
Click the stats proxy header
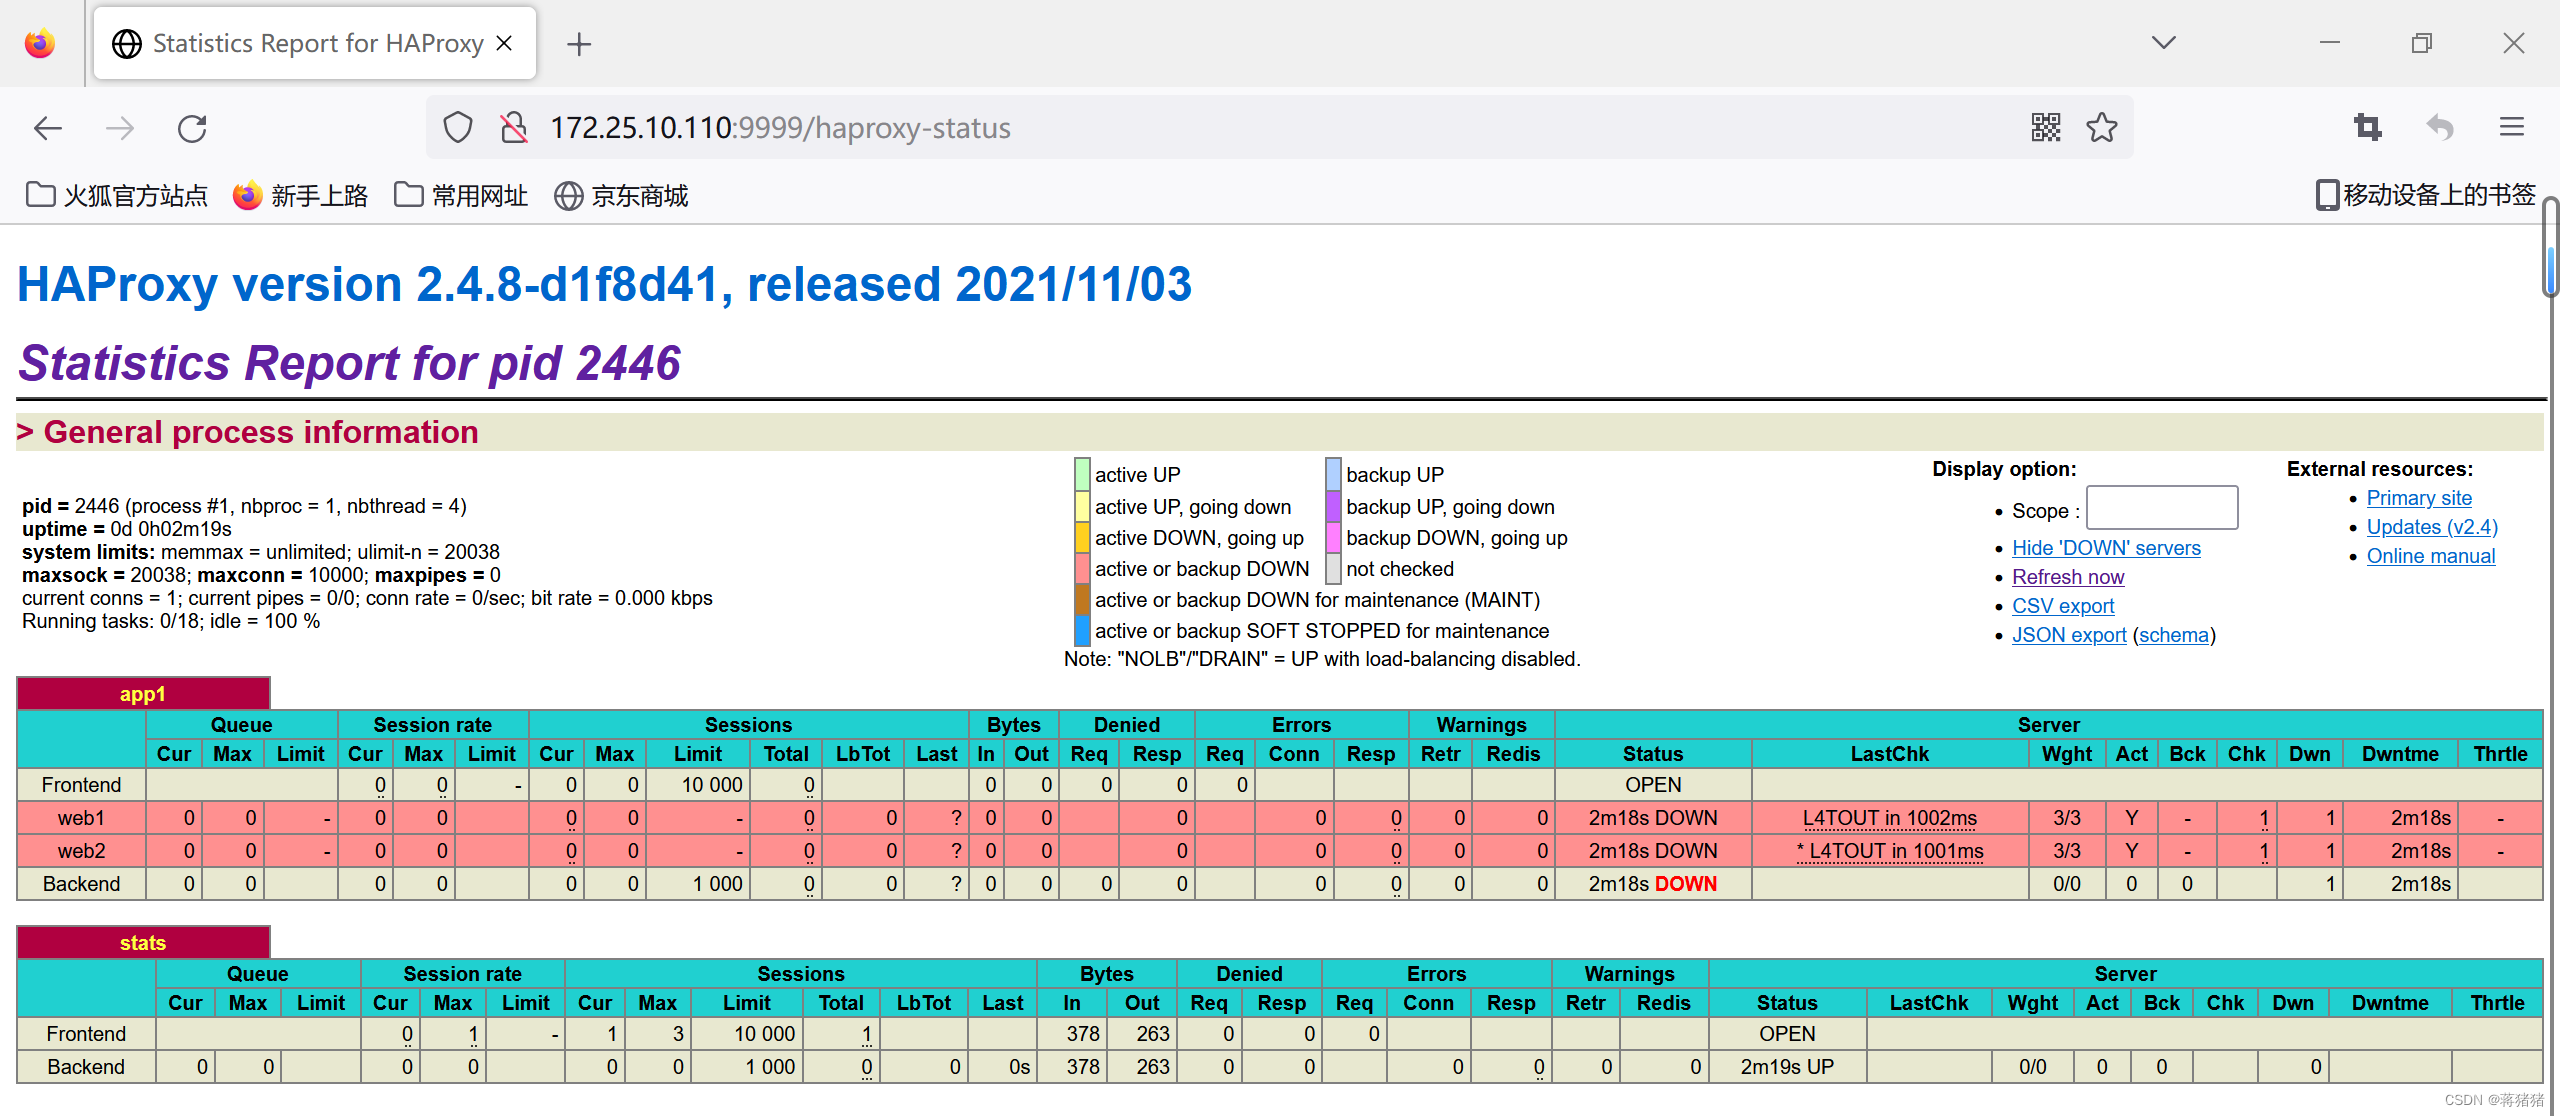pyautogui.click(x=143, y=943)
